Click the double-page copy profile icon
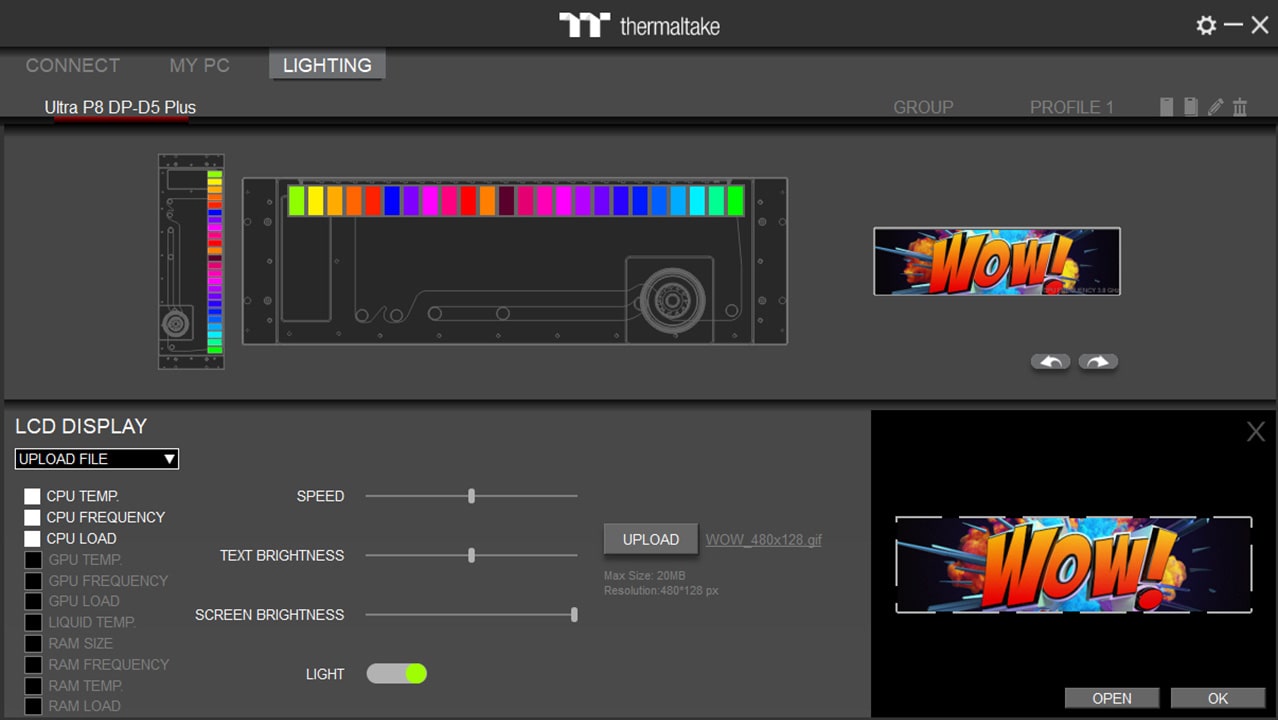This screenshot has height=720, width=1278. 1190,107
